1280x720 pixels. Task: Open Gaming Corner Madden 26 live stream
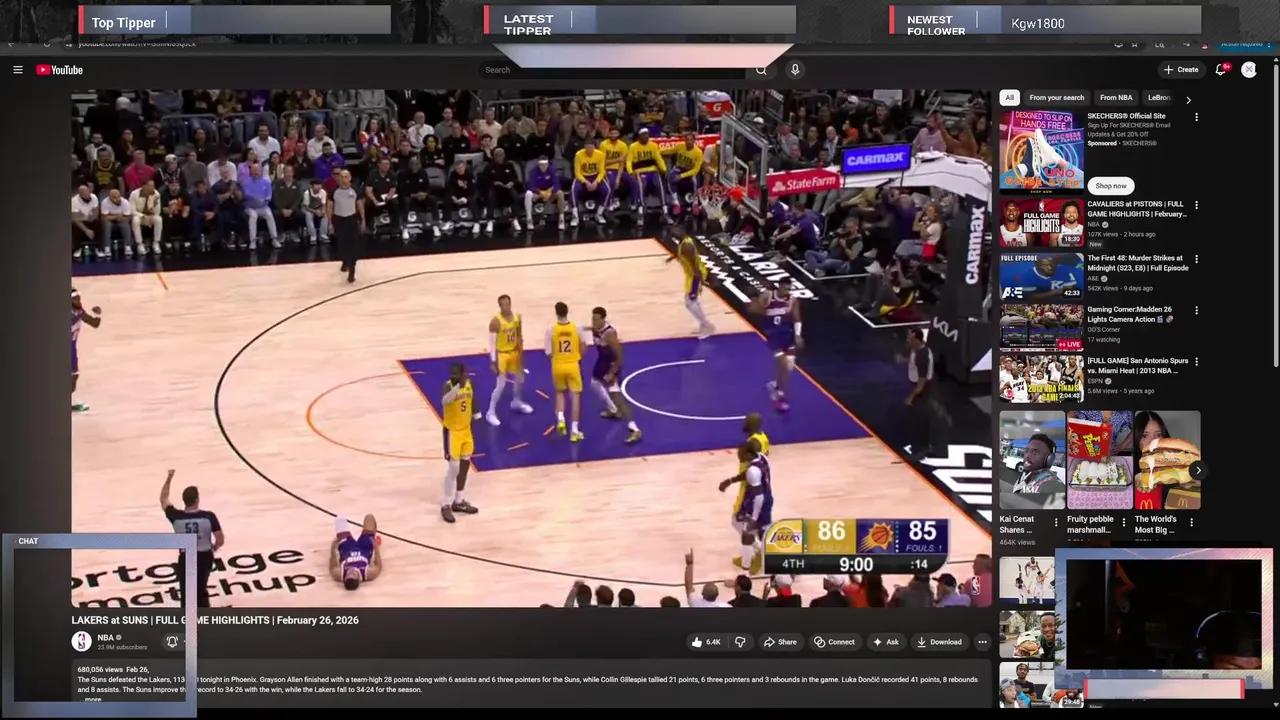1041,327
